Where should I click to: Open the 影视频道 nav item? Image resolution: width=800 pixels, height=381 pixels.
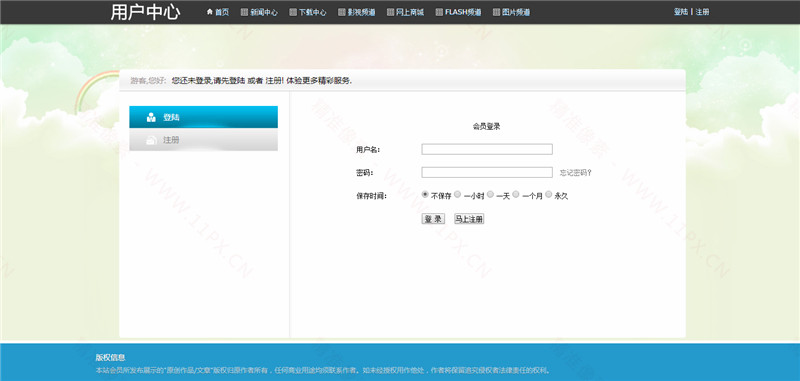click(x=361, y=12)
